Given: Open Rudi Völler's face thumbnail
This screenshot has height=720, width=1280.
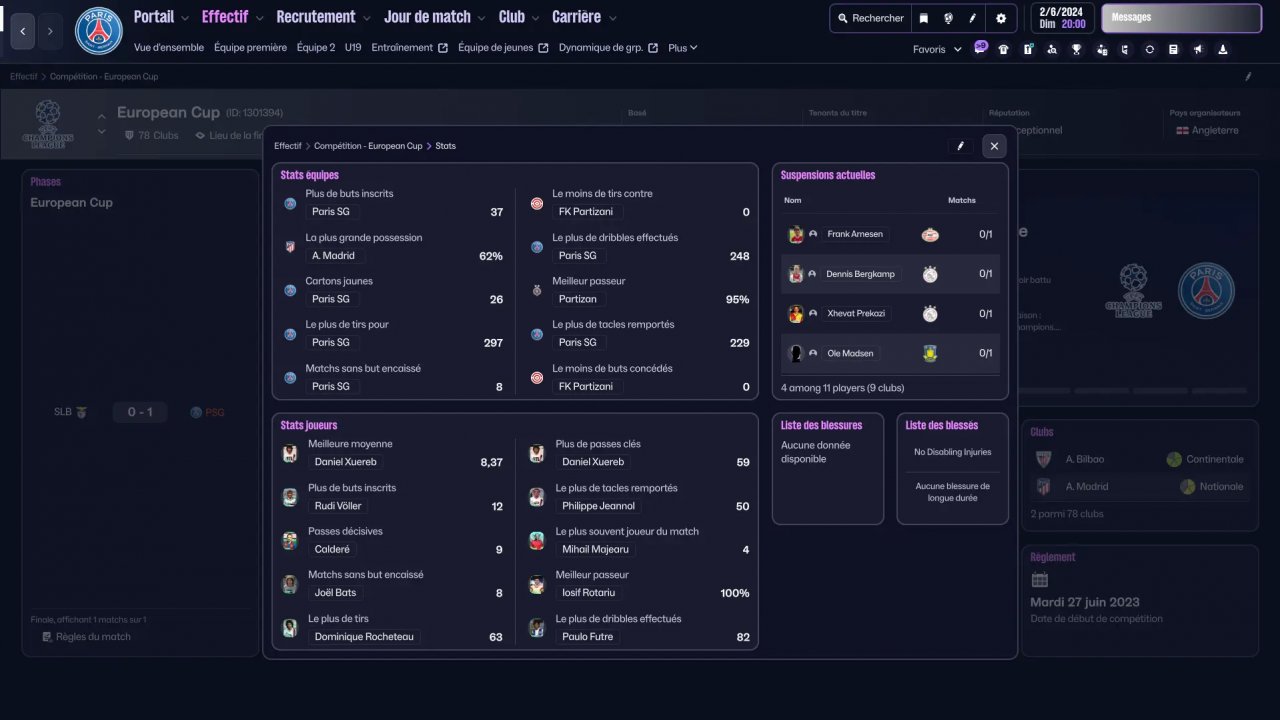Looking at the screenshot, I should 290,497.
